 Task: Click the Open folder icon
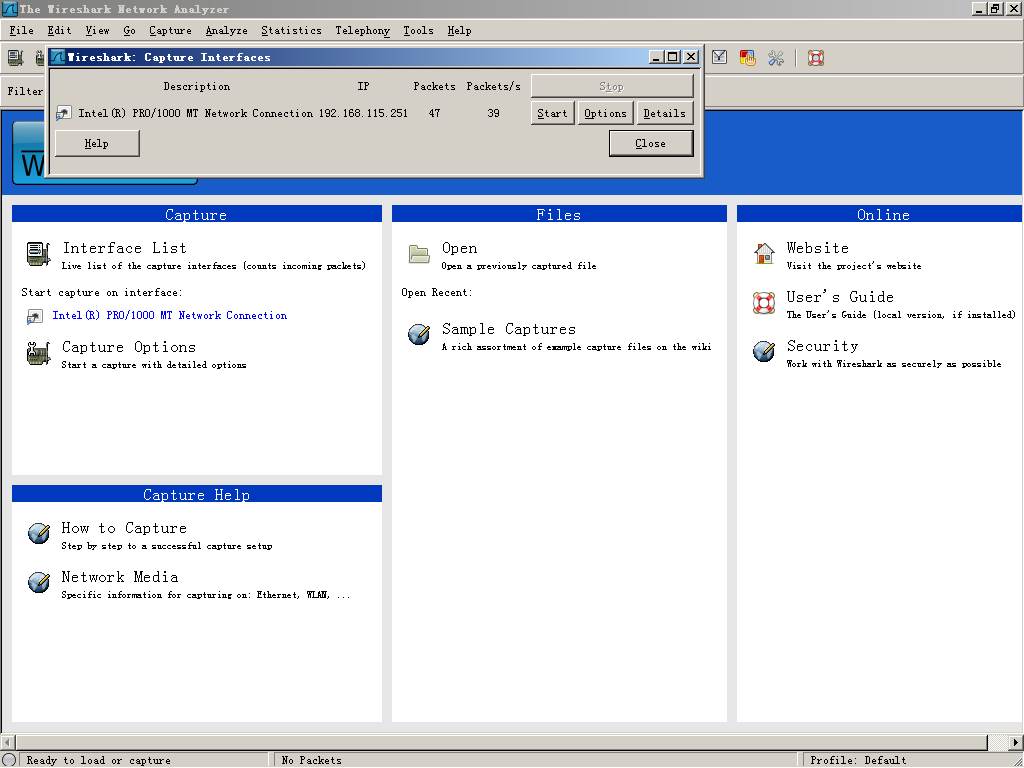[x=419, y=254]
